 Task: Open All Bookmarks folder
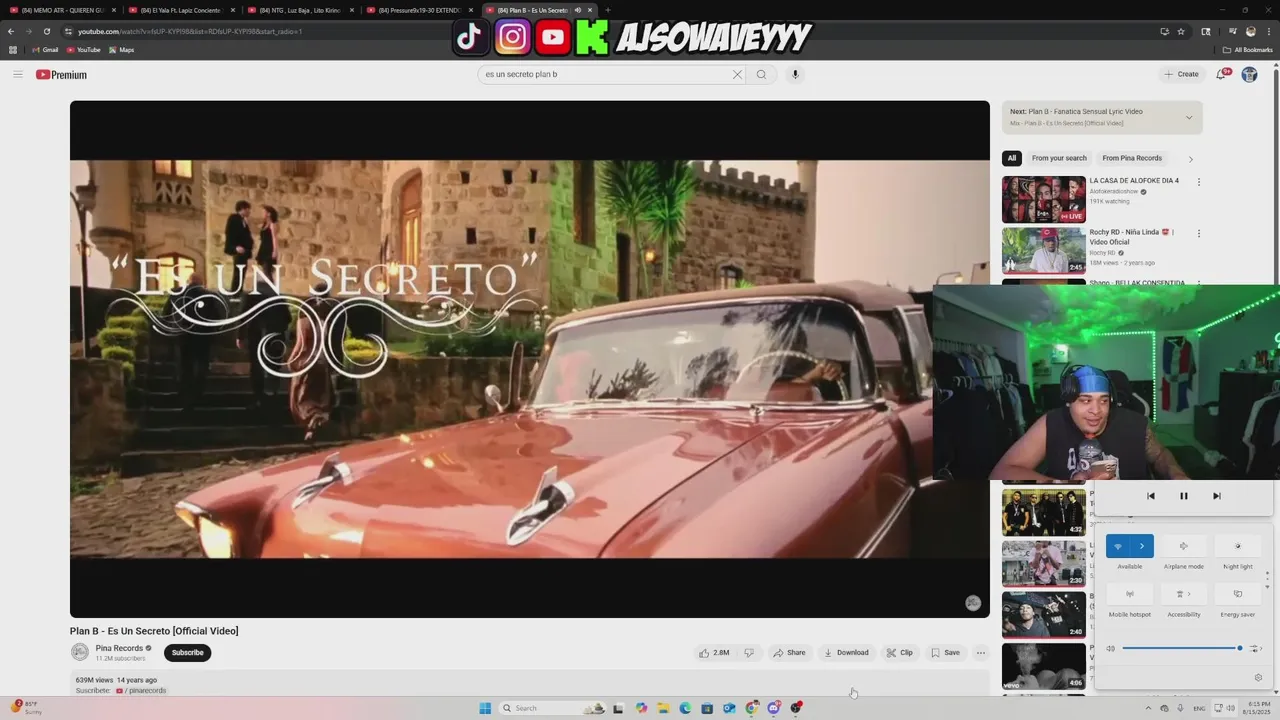tap(1248, 49)
